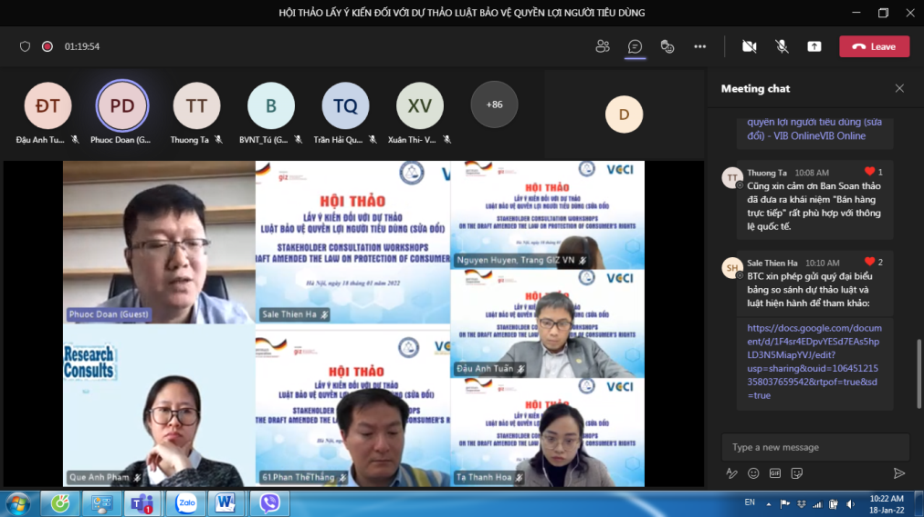Click the recording indicator dot
Image resolution: width=924 pixels, height=517 pixels.
point(47,46)
